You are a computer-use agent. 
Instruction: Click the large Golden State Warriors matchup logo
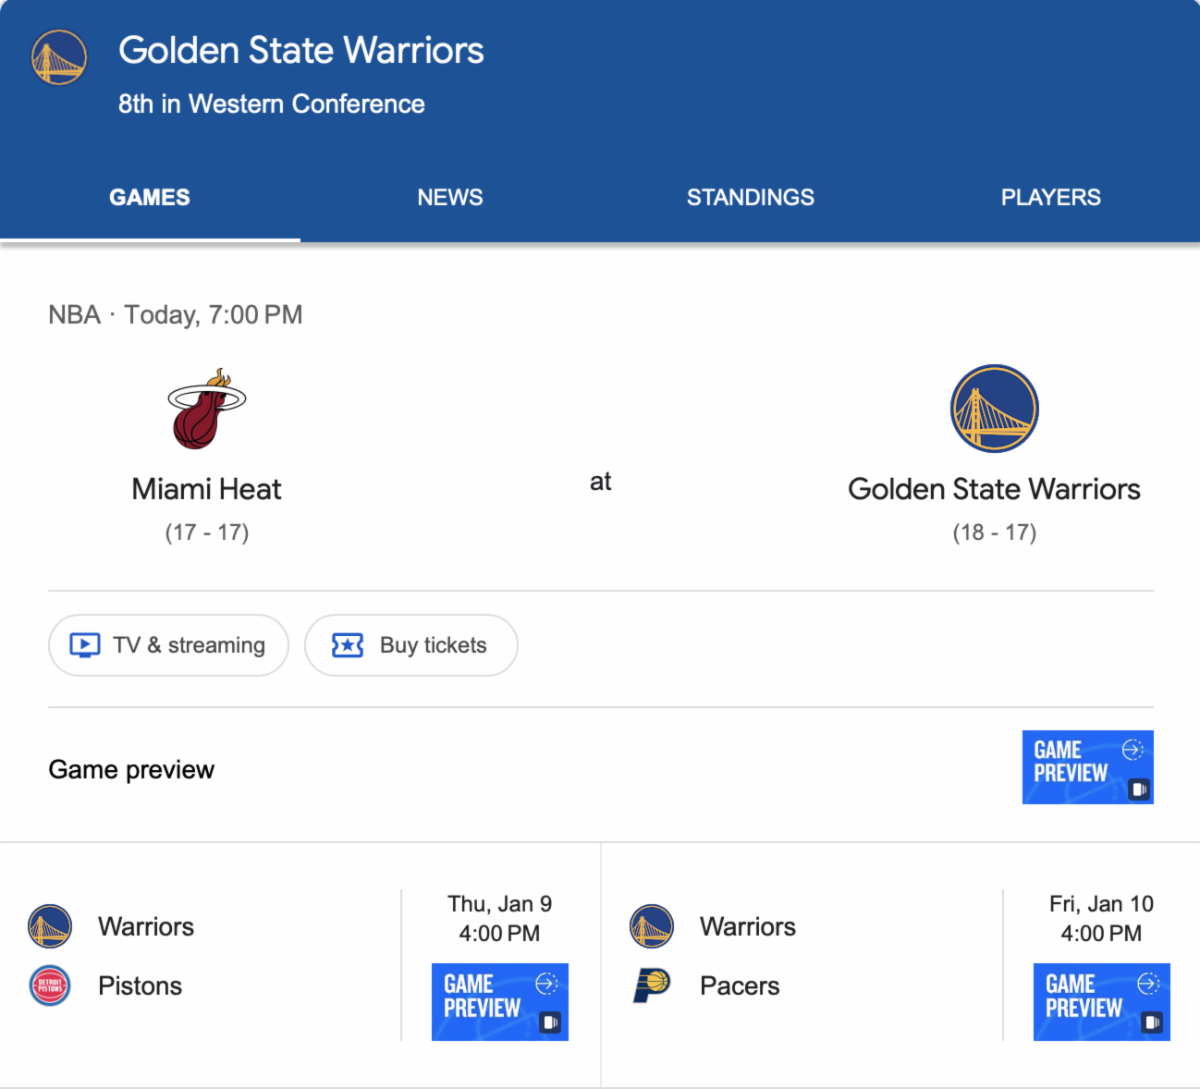click(x=994, y=409)
